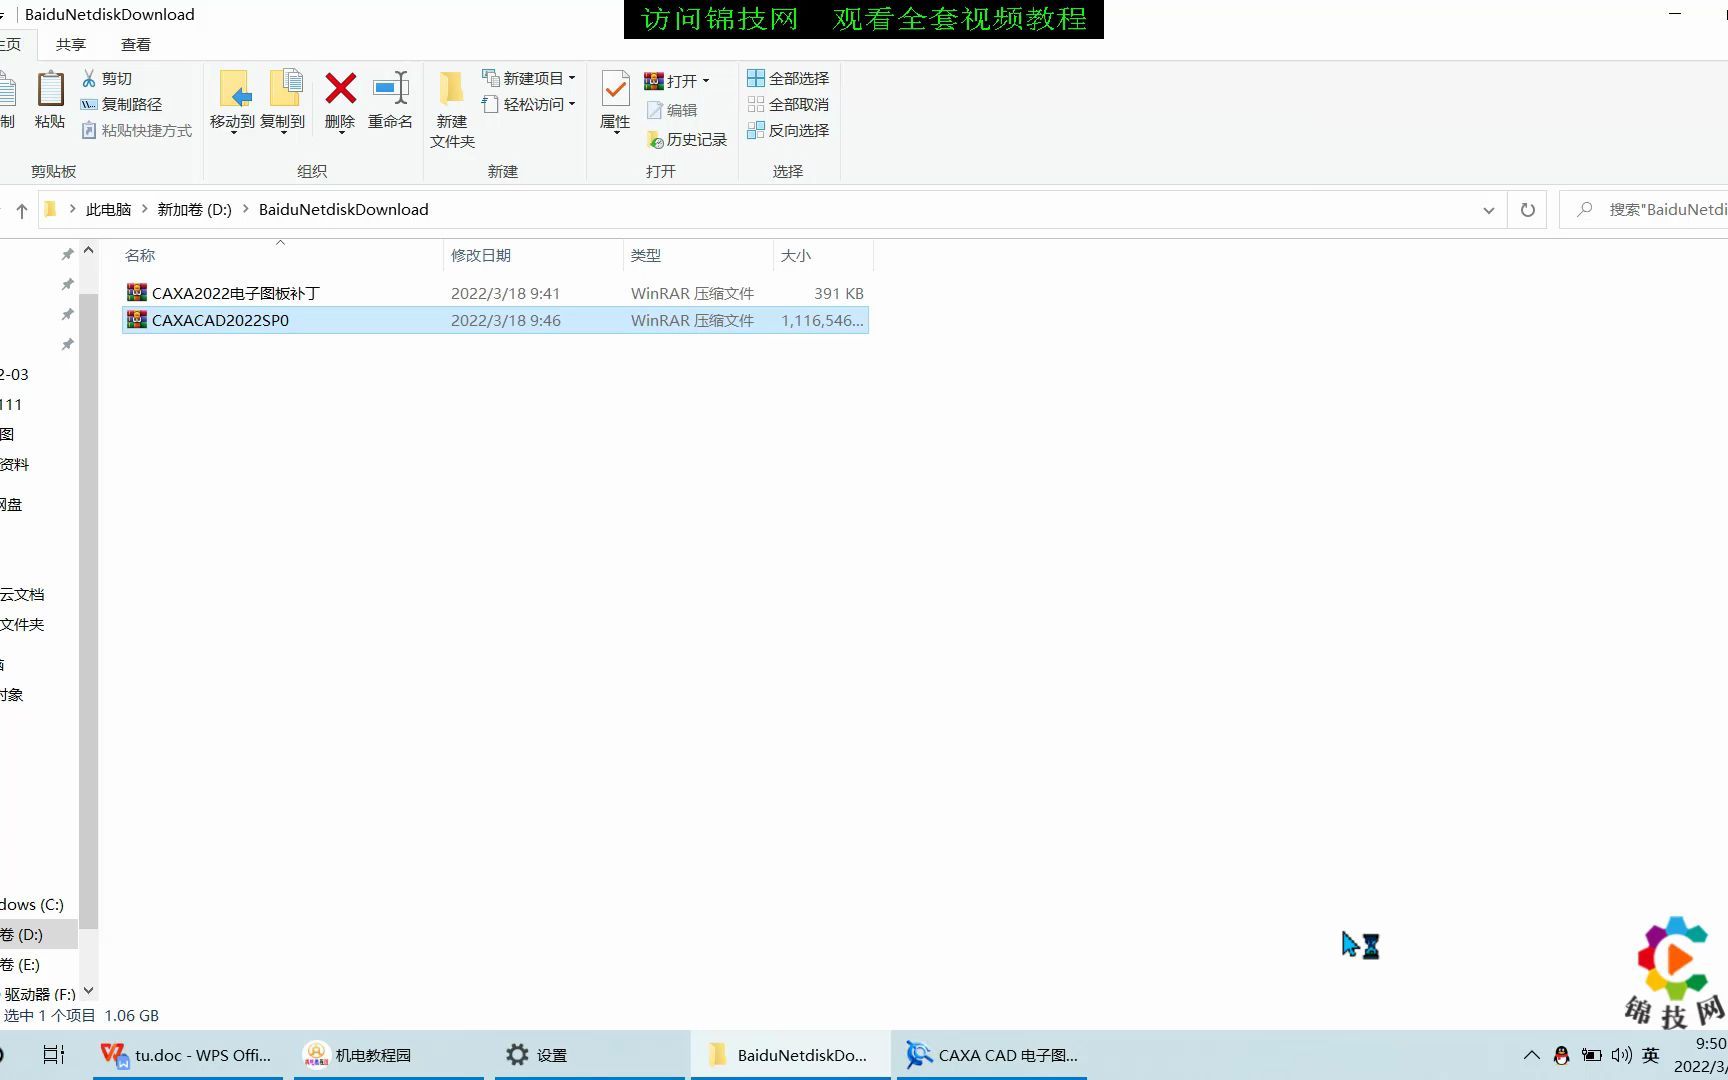Select the CAXACAD2022SP0 archive file
The width and height of the screenshot is (1728, 1080).
(495, 320)
